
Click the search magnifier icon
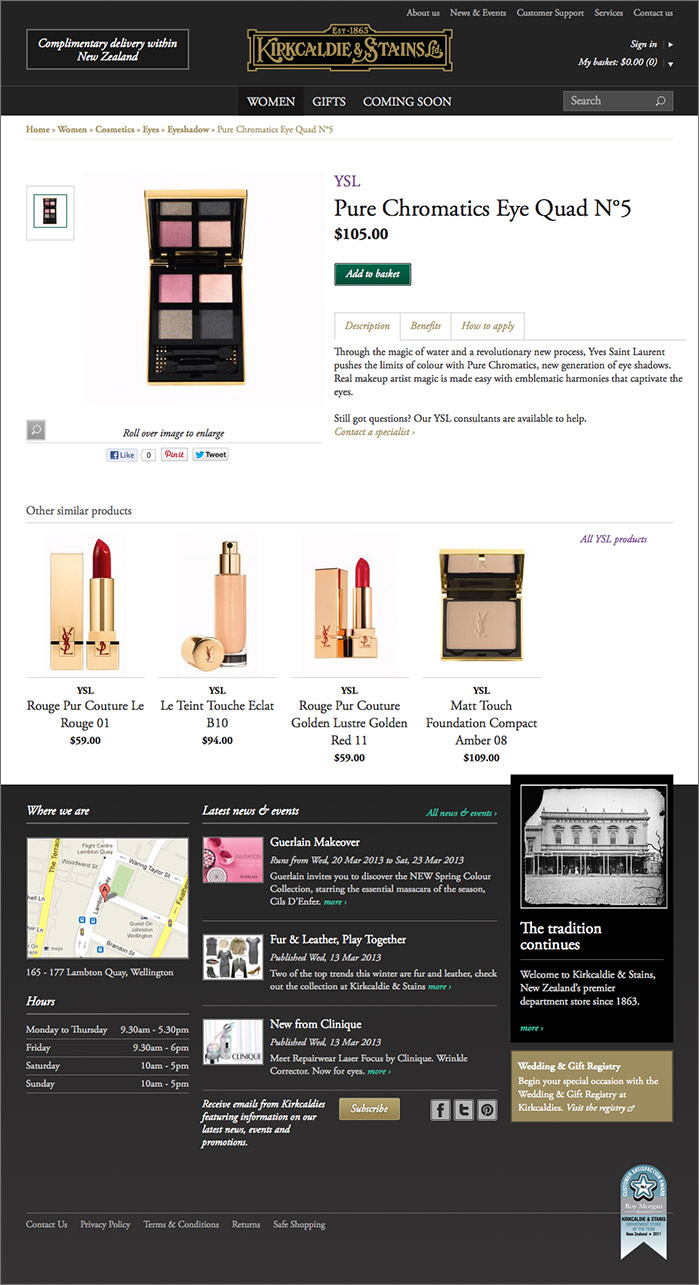(660, 101)
